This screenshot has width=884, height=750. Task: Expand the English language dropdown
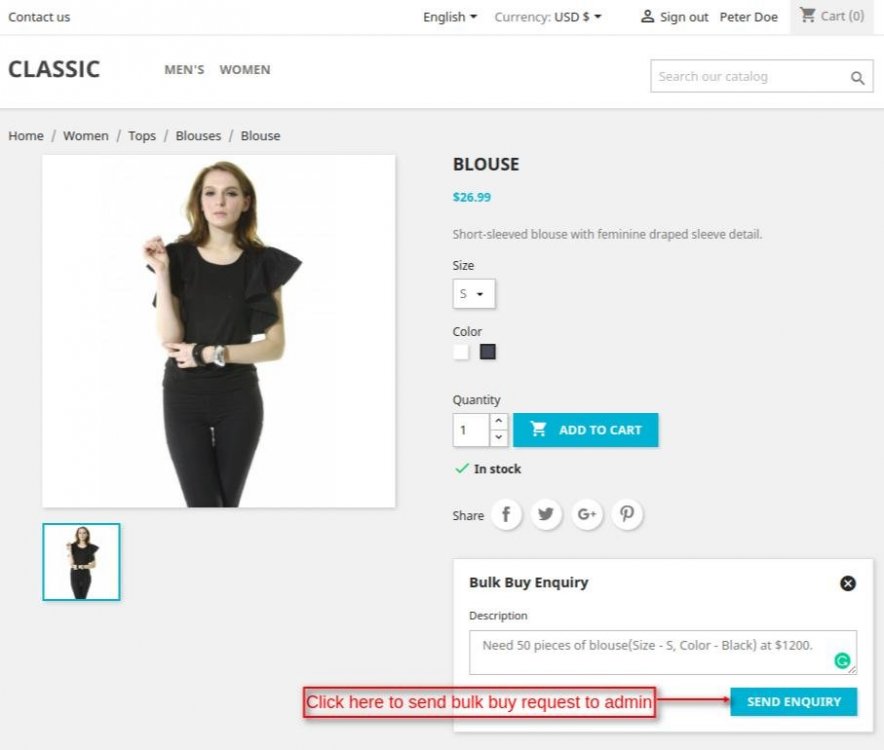coord(450,17)
